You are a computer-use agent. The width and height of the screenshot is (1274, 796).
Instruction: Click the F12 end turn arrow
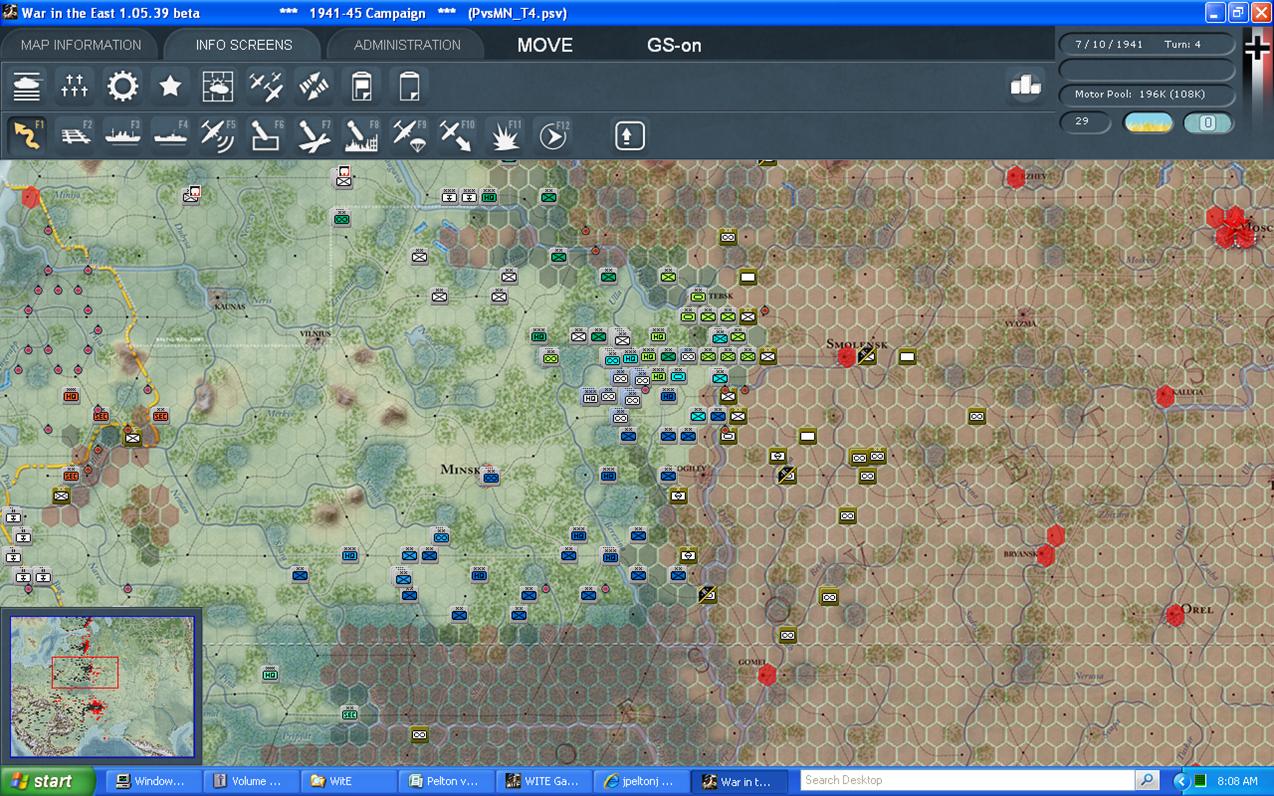[x=553, y=135]
